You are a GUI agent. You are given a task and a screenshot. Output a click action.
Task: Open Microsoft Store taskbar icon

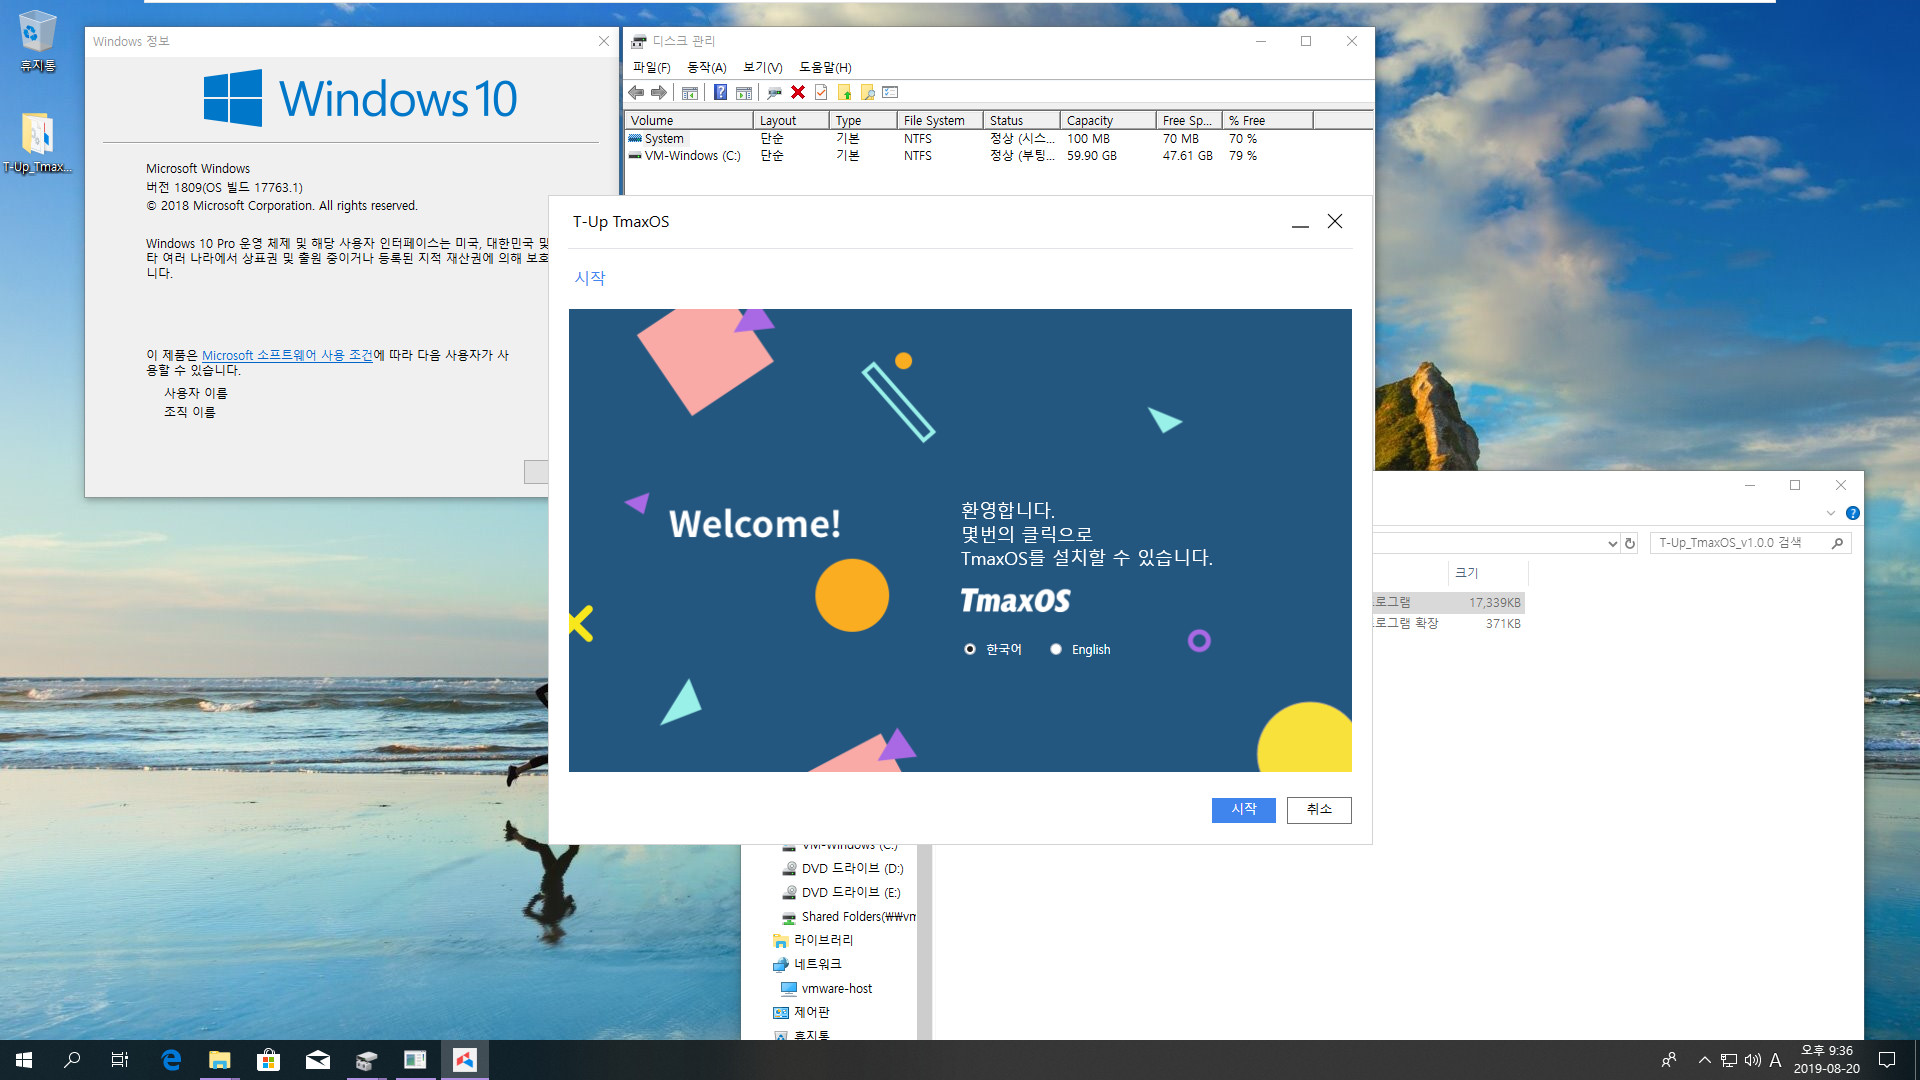coord(269,1060)
